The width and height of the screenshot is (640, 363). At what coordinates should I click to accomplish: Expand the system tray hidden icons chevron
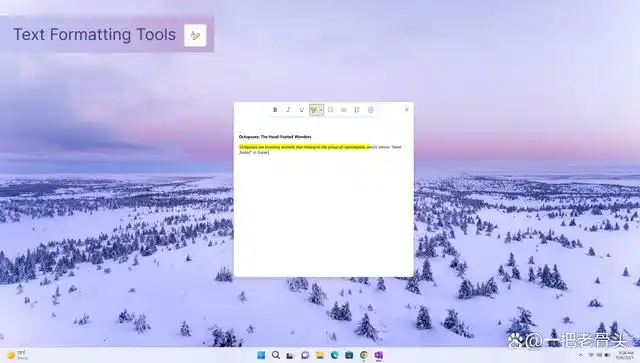coord(580,355)
